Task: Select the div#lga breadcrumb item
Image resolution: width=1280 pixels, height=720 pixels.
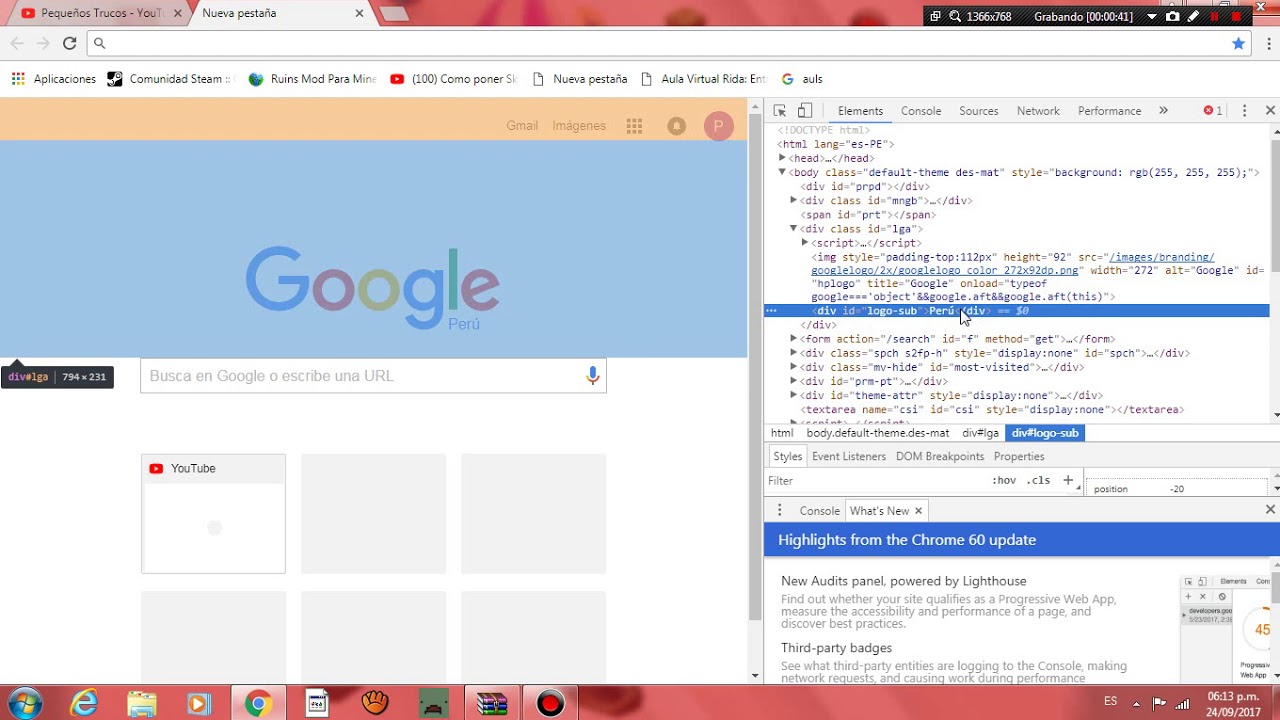Action: [x=980, y=433]
